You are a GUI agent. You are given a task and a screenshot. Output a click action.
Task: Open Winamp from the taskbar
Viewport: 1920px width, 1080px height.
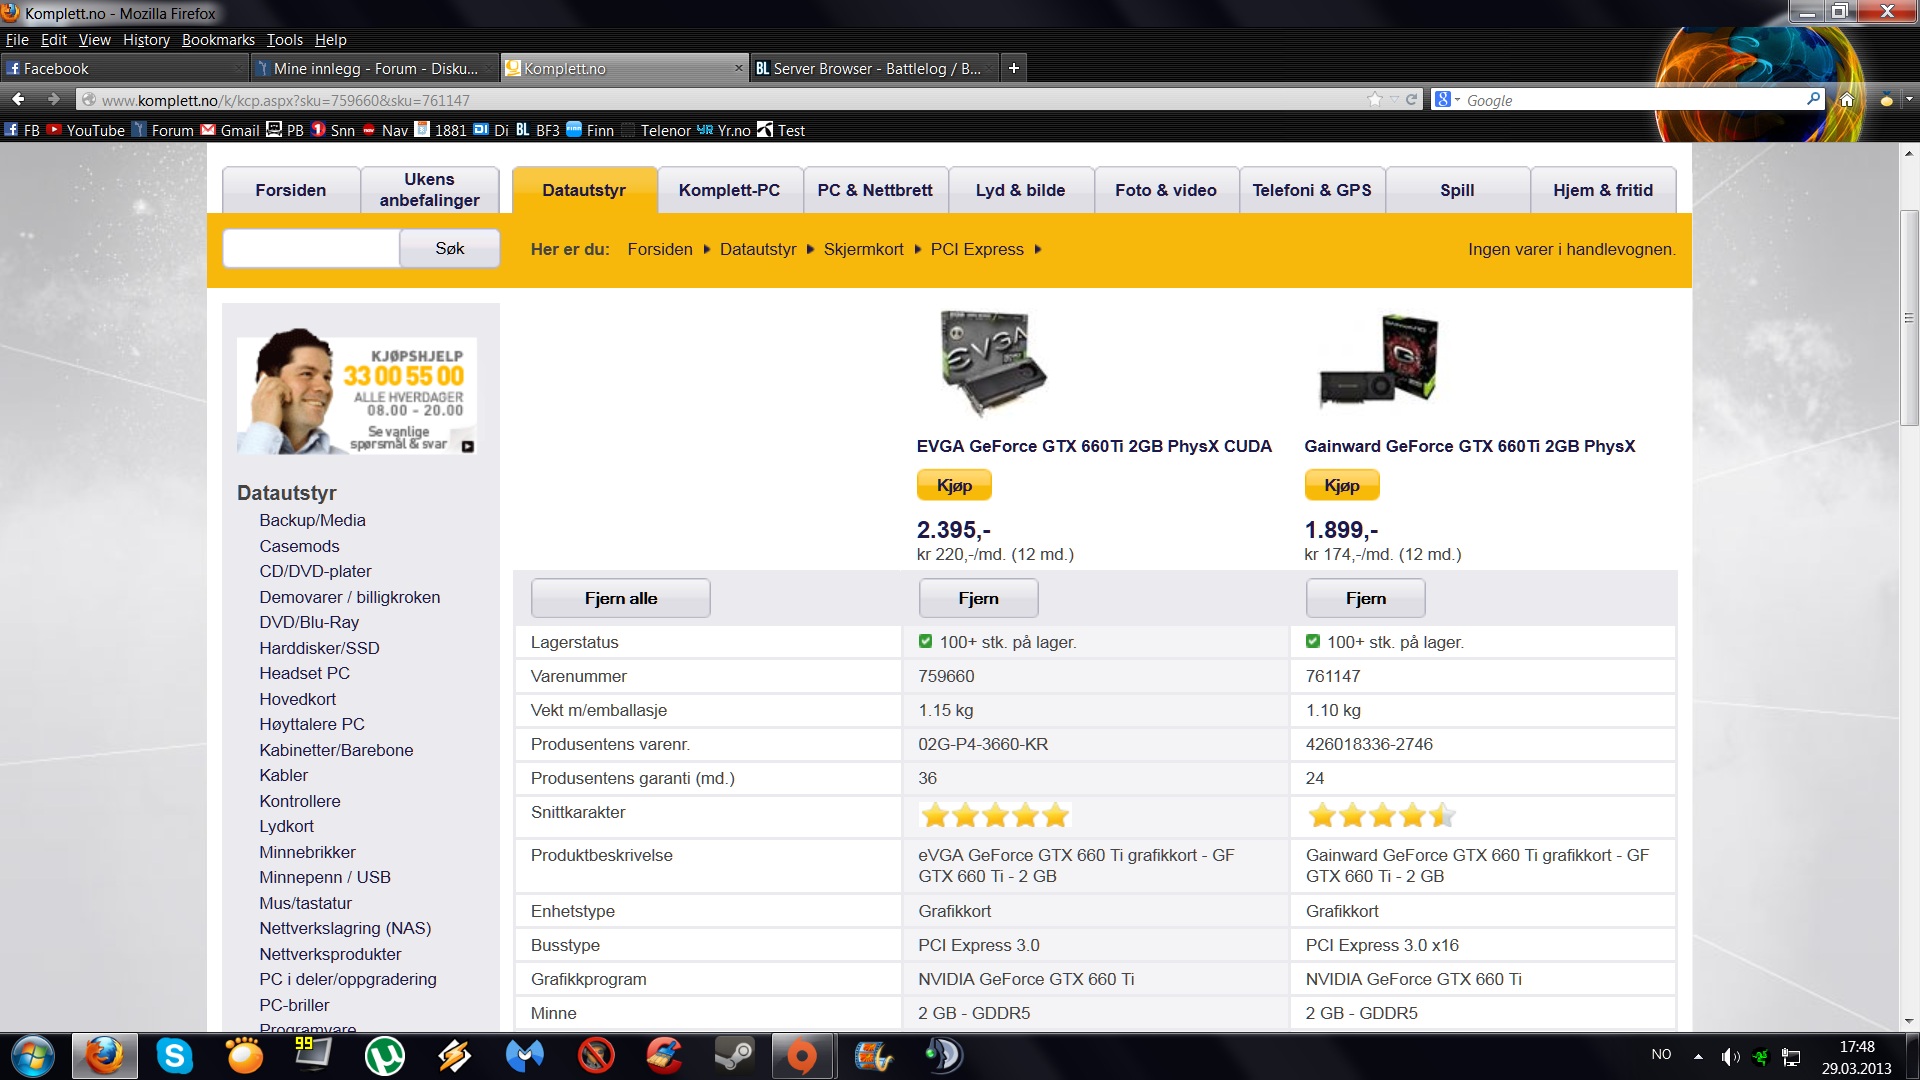[454, 1056]
